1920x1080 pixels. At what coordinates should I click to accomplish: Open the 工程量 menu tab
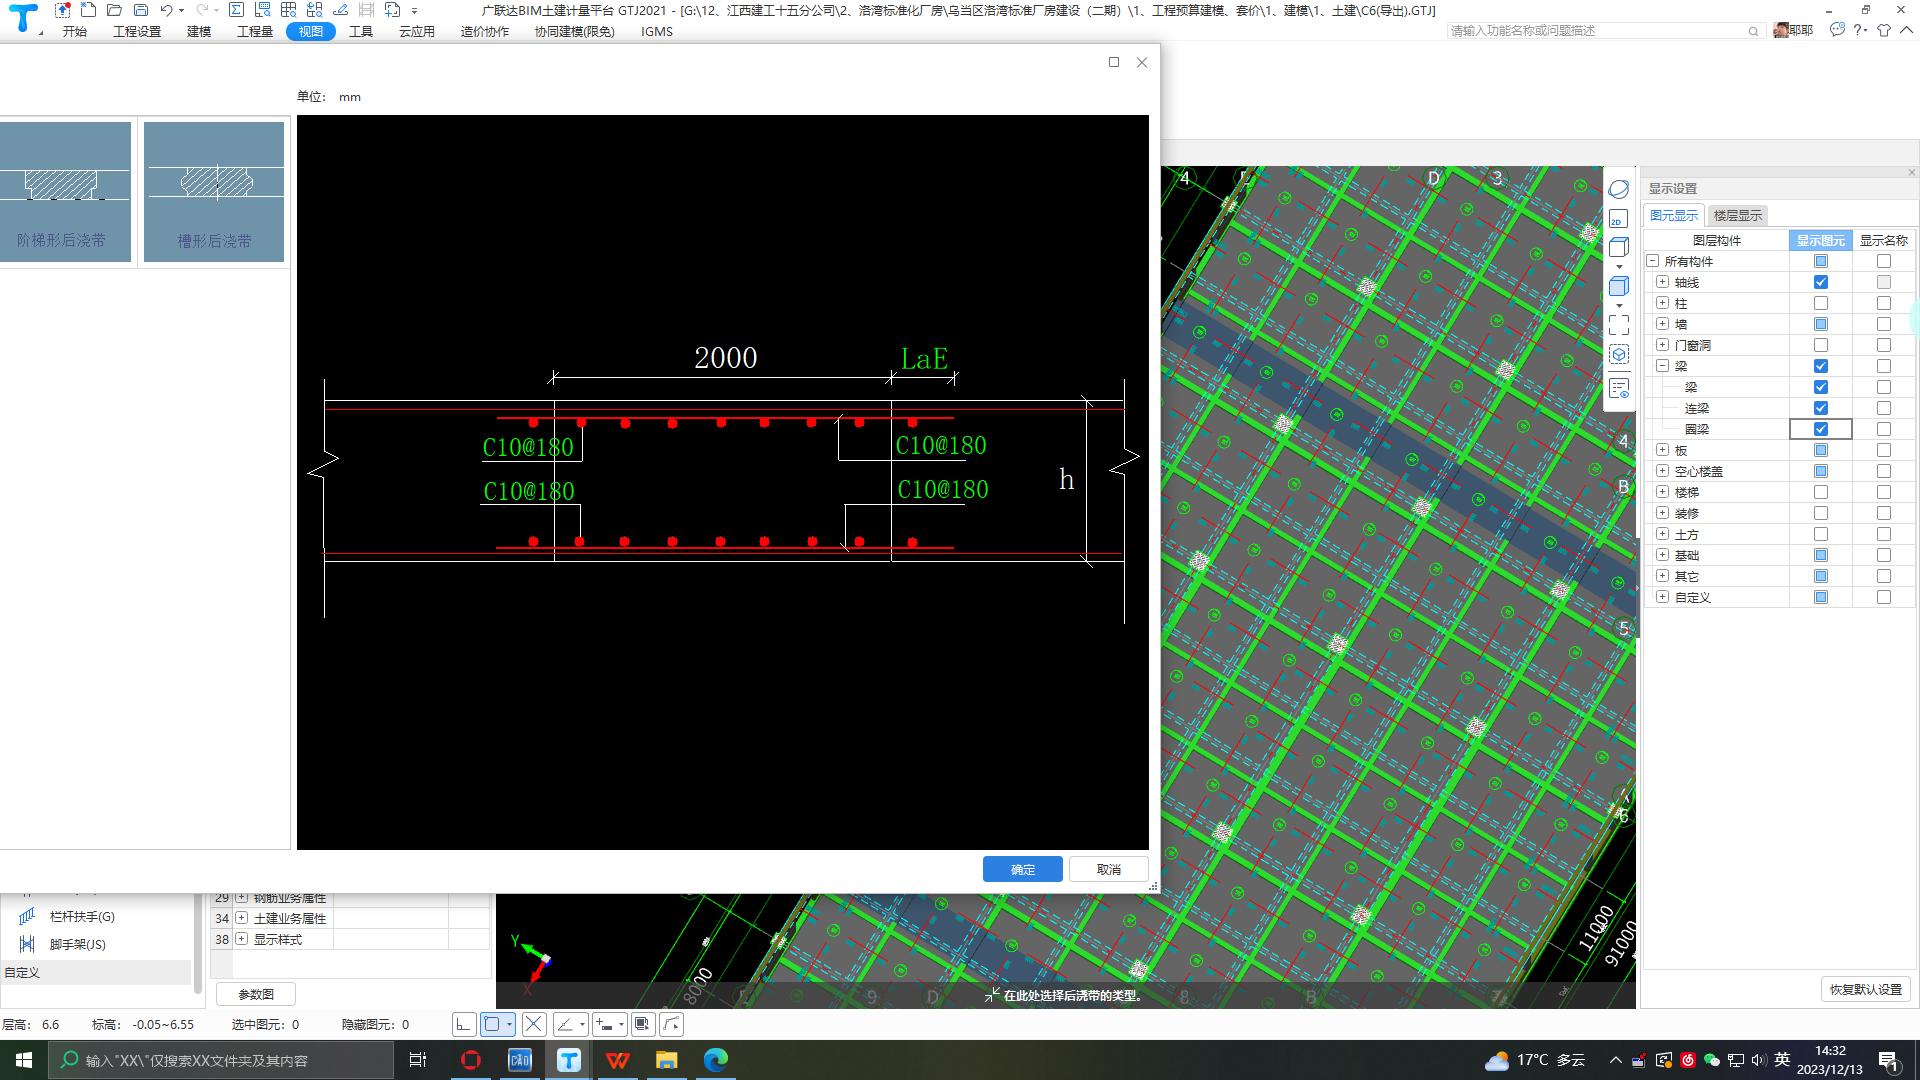click(x=255, y=31)
